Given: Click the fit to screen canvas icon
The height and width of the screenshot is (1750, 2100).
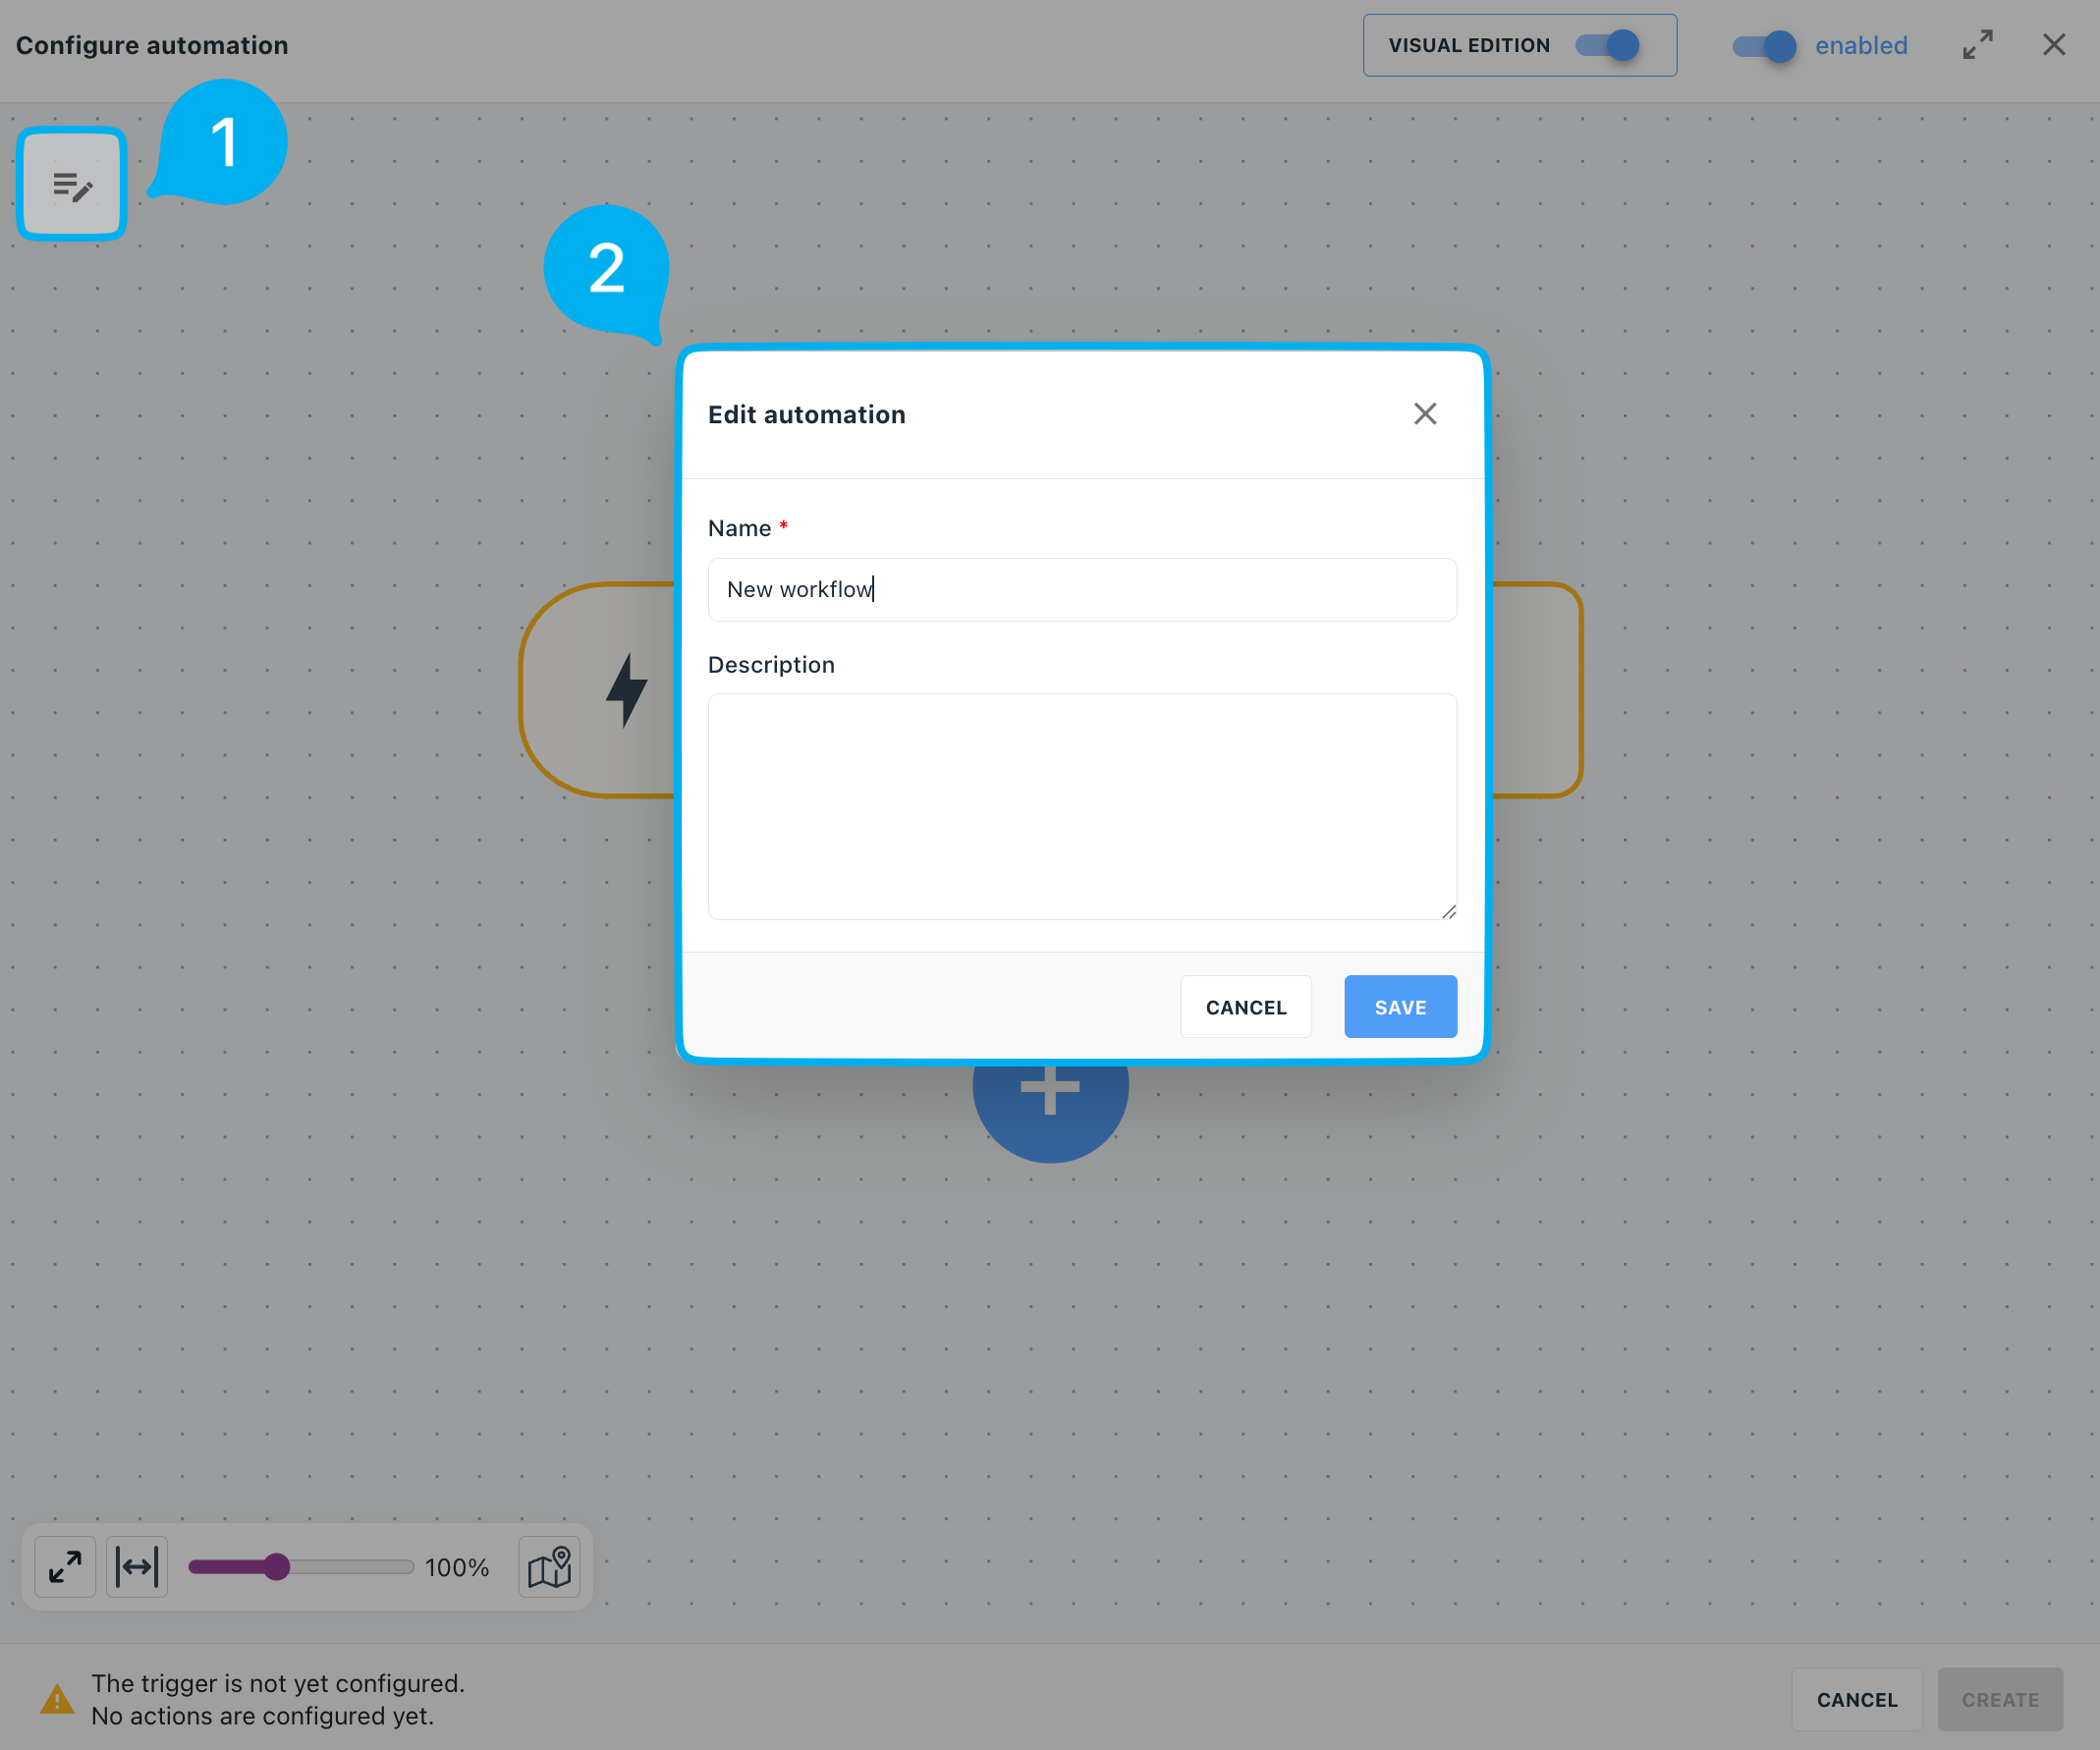Looking at the screenshot, I should point(65,1567).
